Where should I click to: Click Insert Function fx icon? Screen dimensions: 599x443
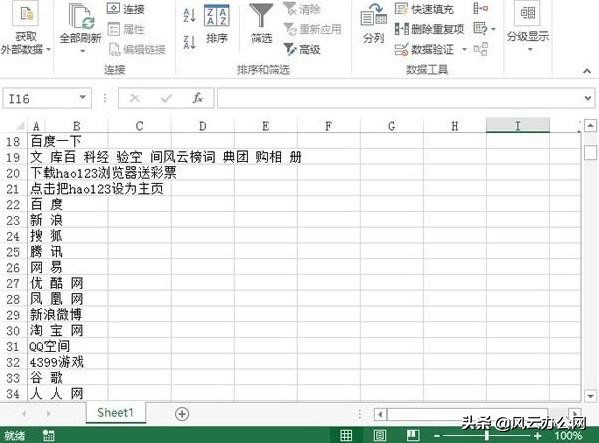(x=198, y=99)
